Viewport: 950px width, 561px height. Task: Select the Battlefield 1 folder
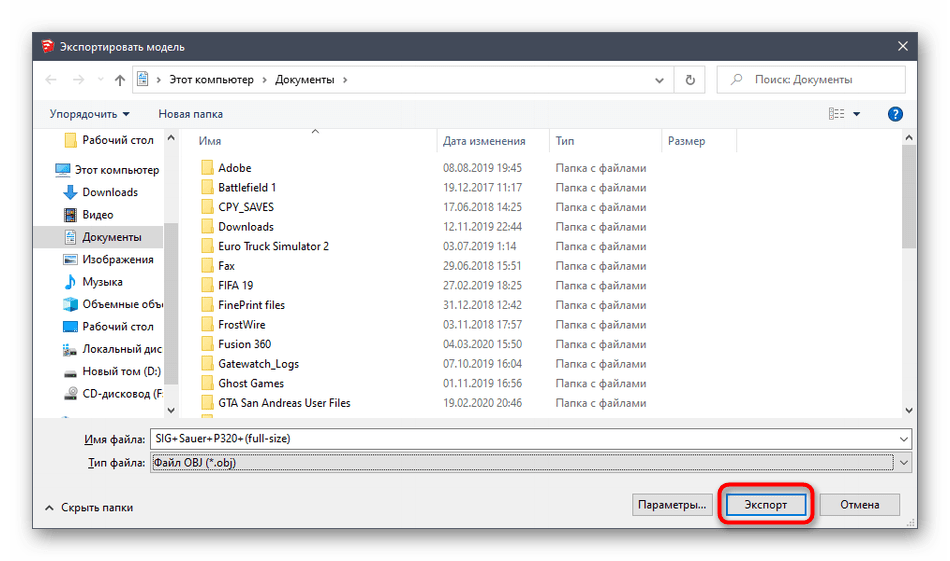[247, 187]
